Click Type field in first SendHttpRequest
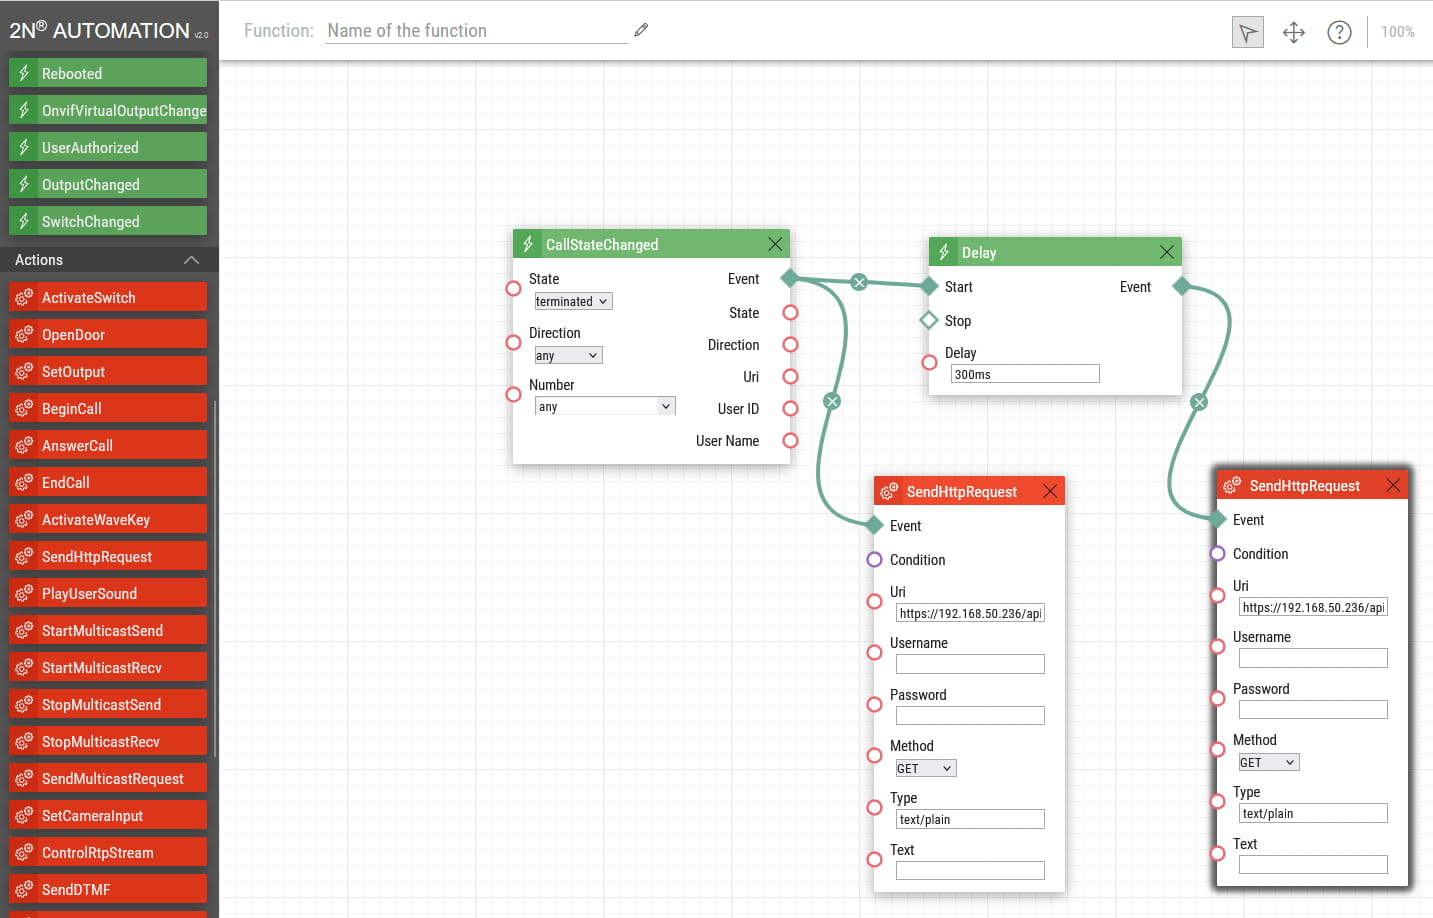Viewport: 1433px width, 918px height. click(970, 819)
